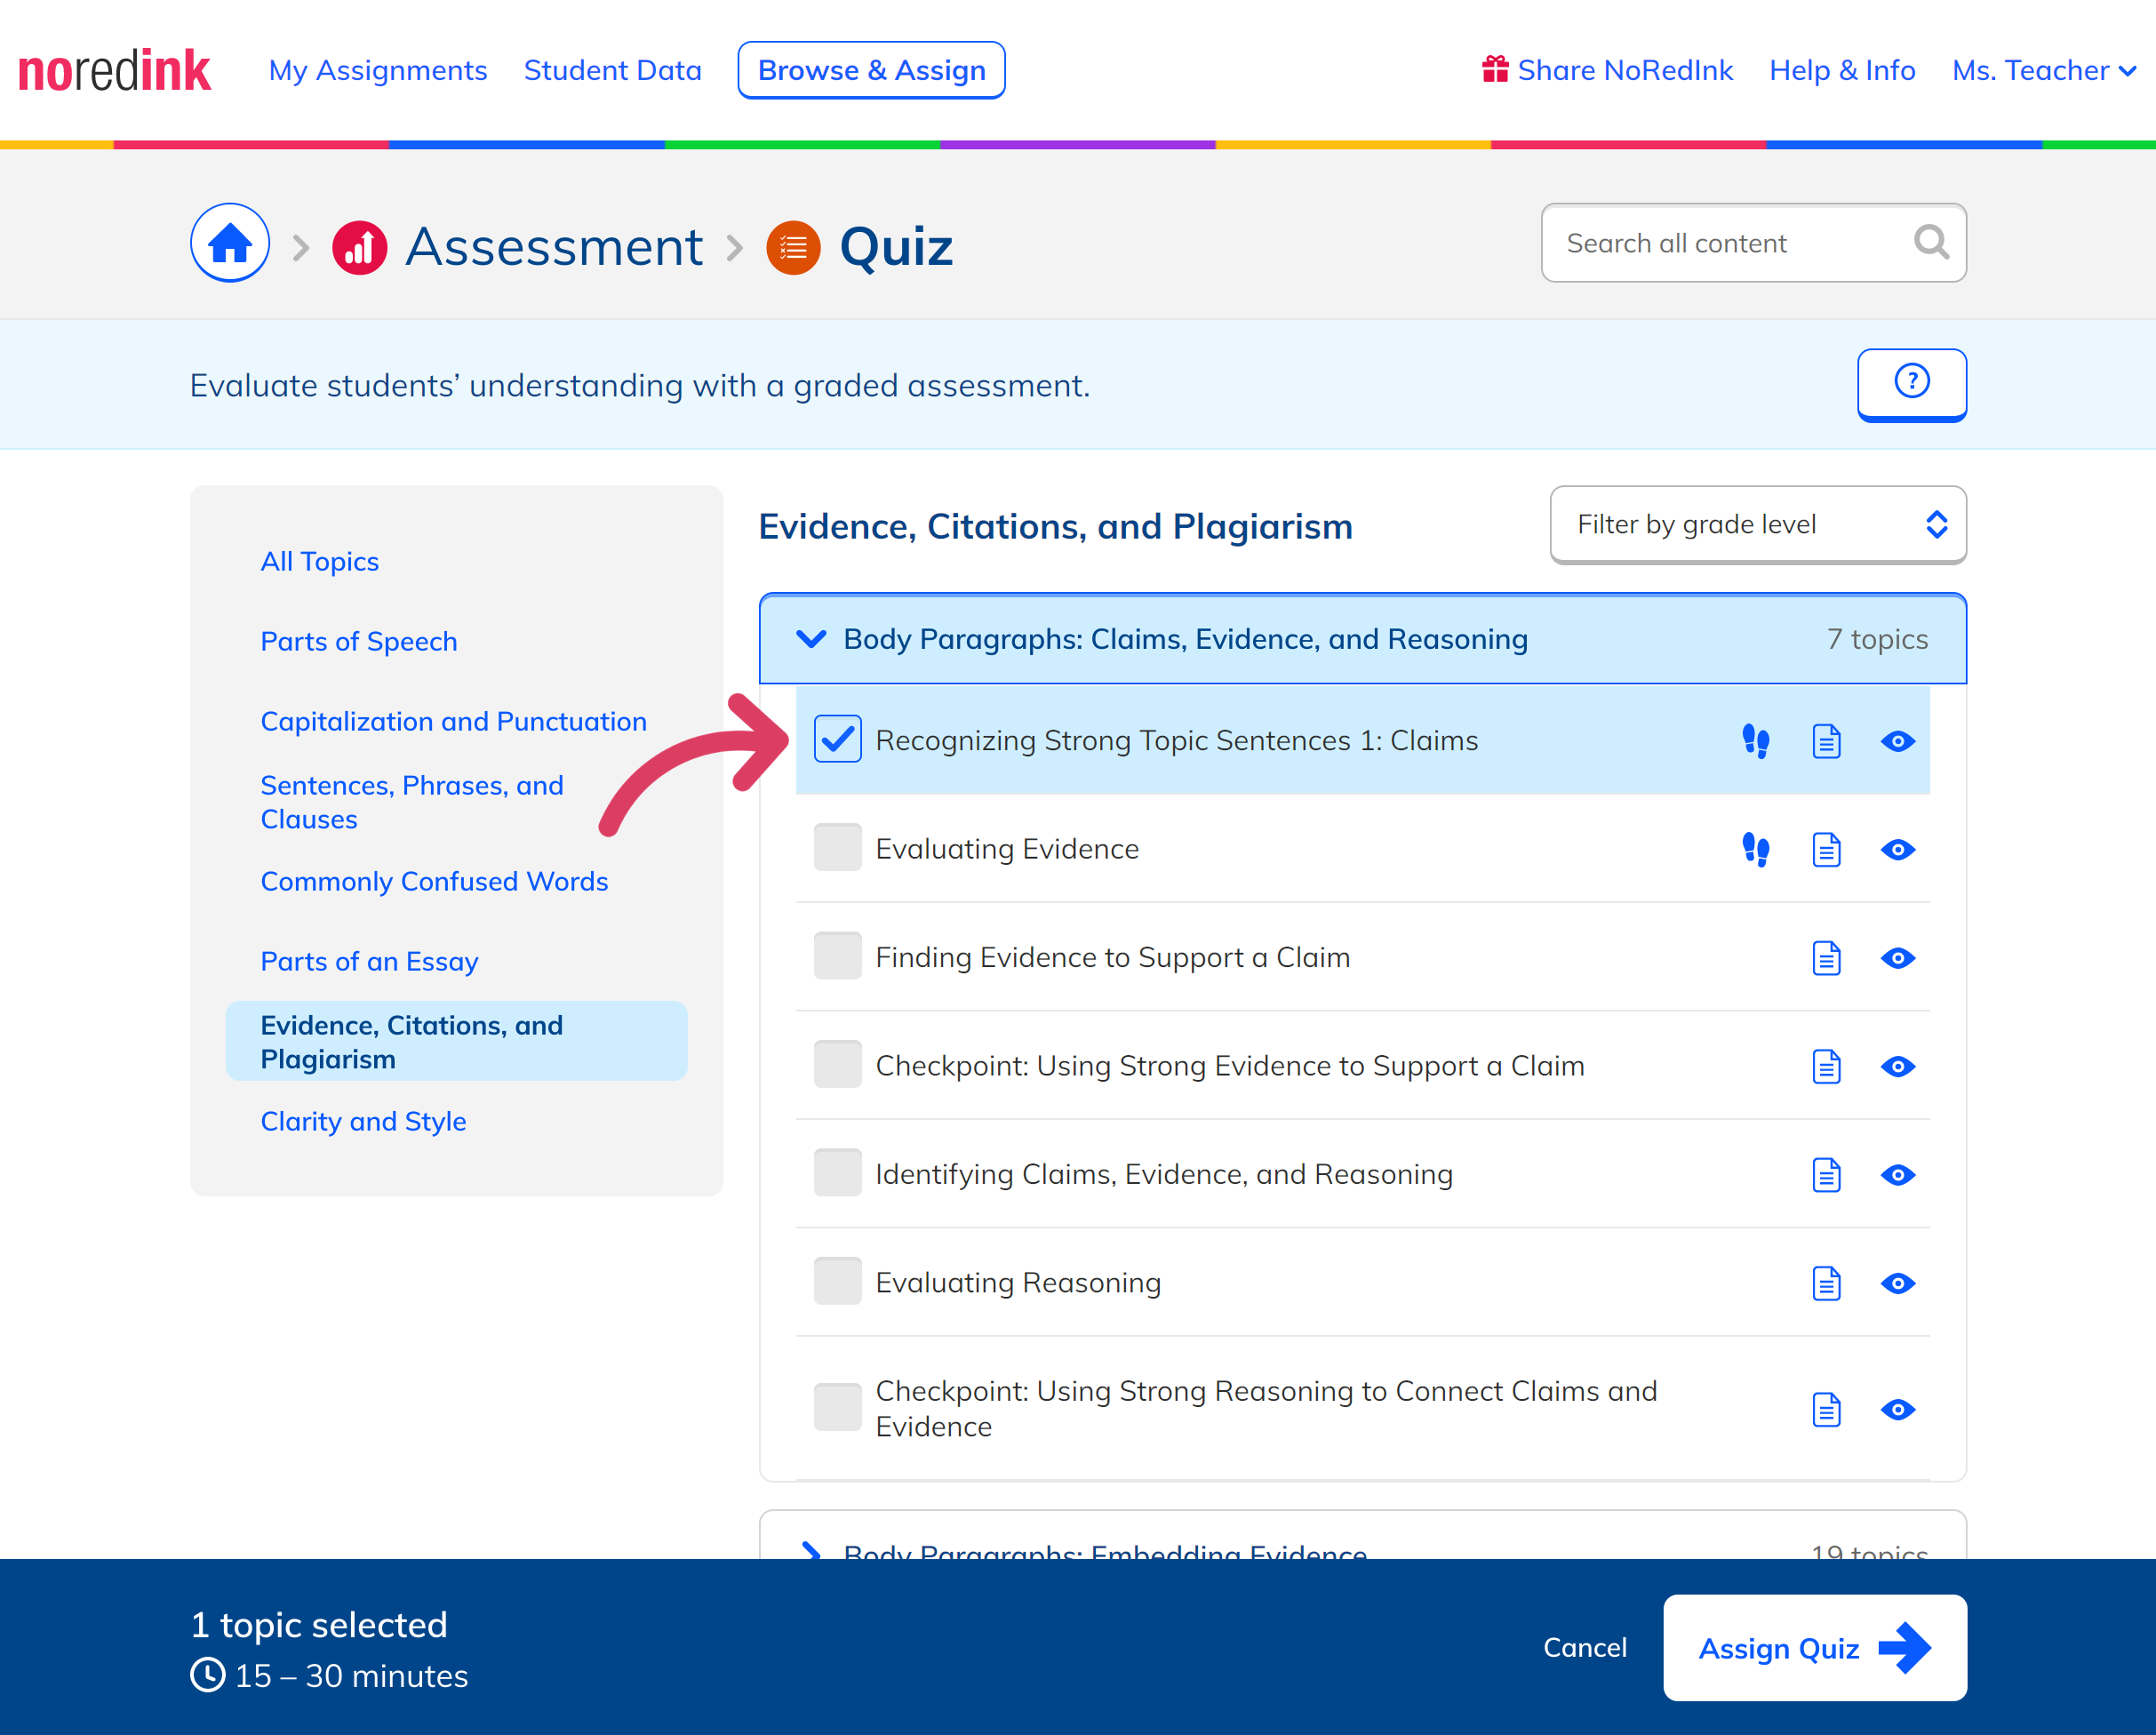The image size is (2156, 1735).
Task: Open document icon for Identifying Claims, Evidence, and Reasoning
Action: [1826, 1175]
